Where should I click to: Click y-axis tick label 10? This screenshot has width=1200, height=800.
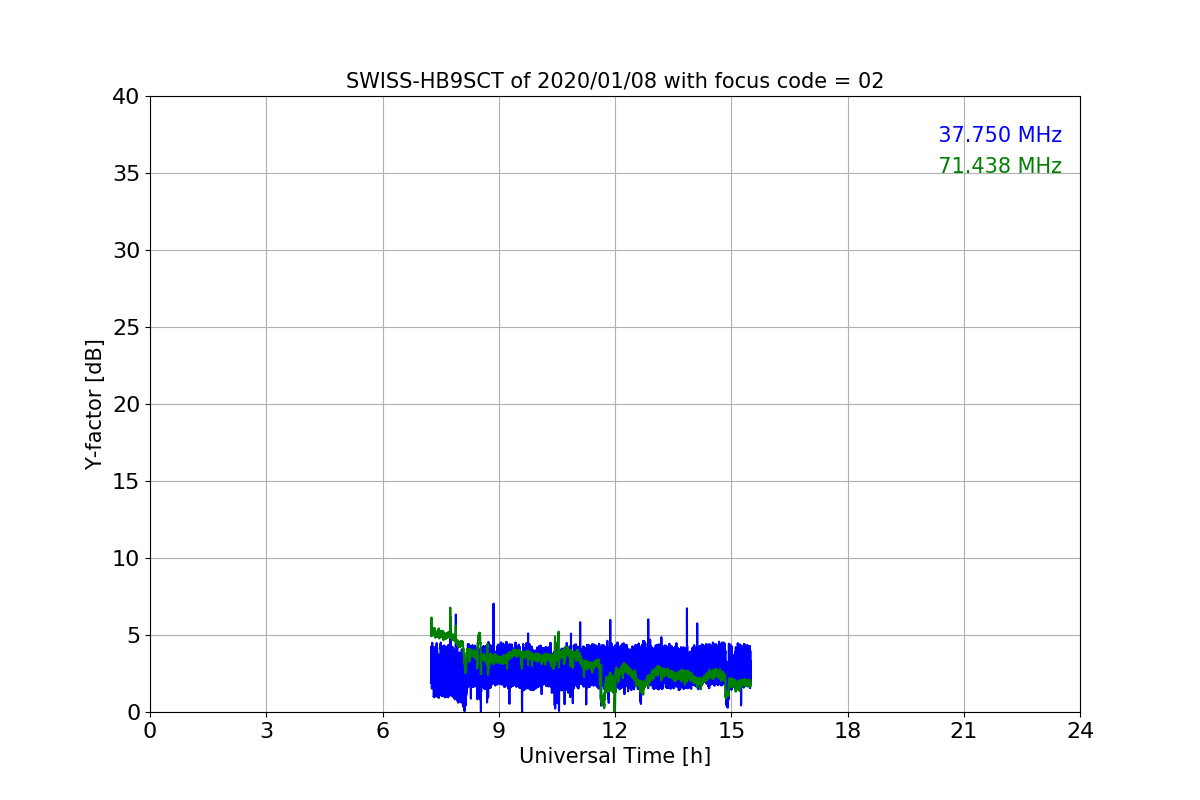[126, 559]
